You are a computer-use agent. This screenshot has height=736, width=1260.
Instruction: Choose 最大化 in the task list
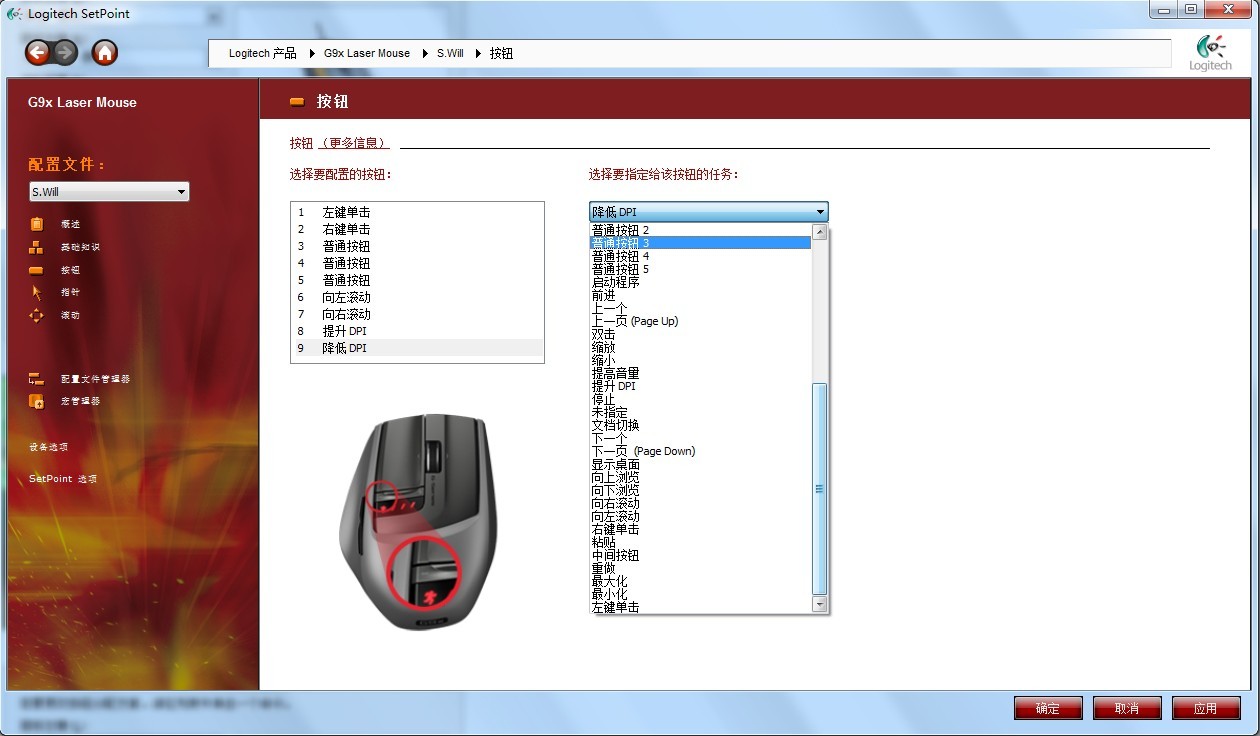point(701,581)
